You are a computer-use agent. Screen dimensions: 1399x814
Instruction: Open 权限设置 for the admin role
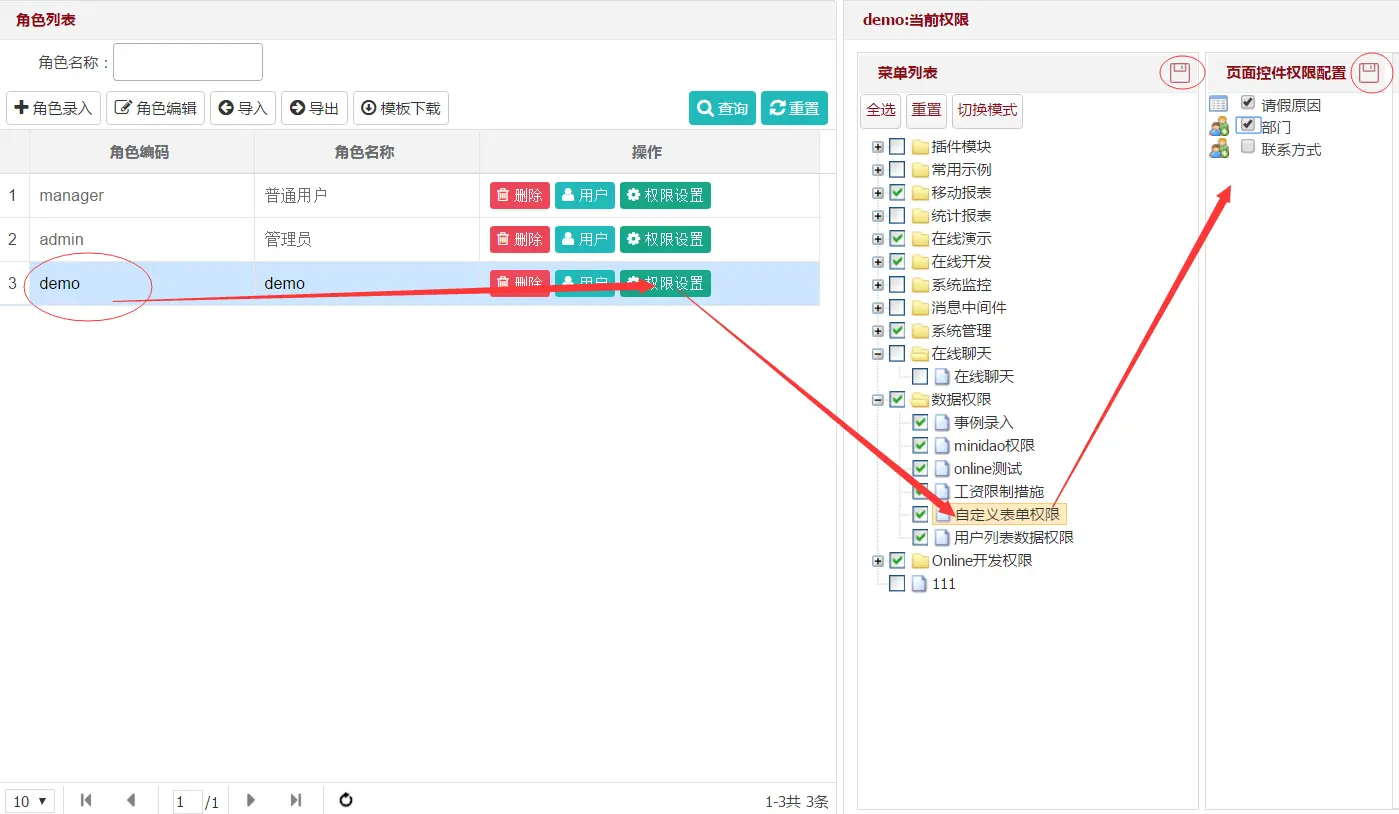click(x=665, y=239)
